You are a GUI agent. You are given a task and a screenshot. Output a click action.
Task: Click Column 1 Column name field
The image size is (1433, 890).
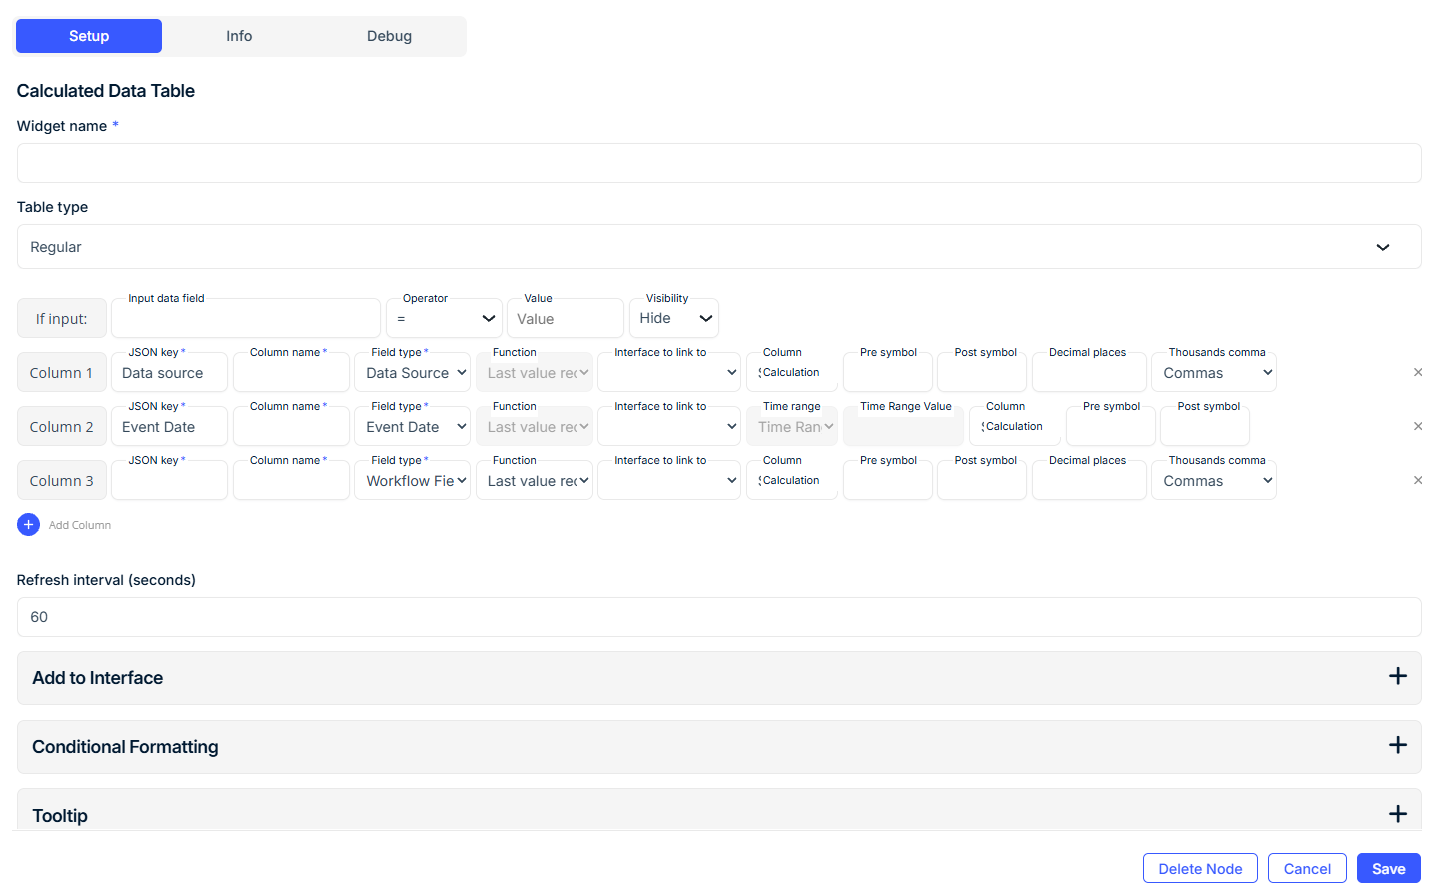[x=291, y=372]
